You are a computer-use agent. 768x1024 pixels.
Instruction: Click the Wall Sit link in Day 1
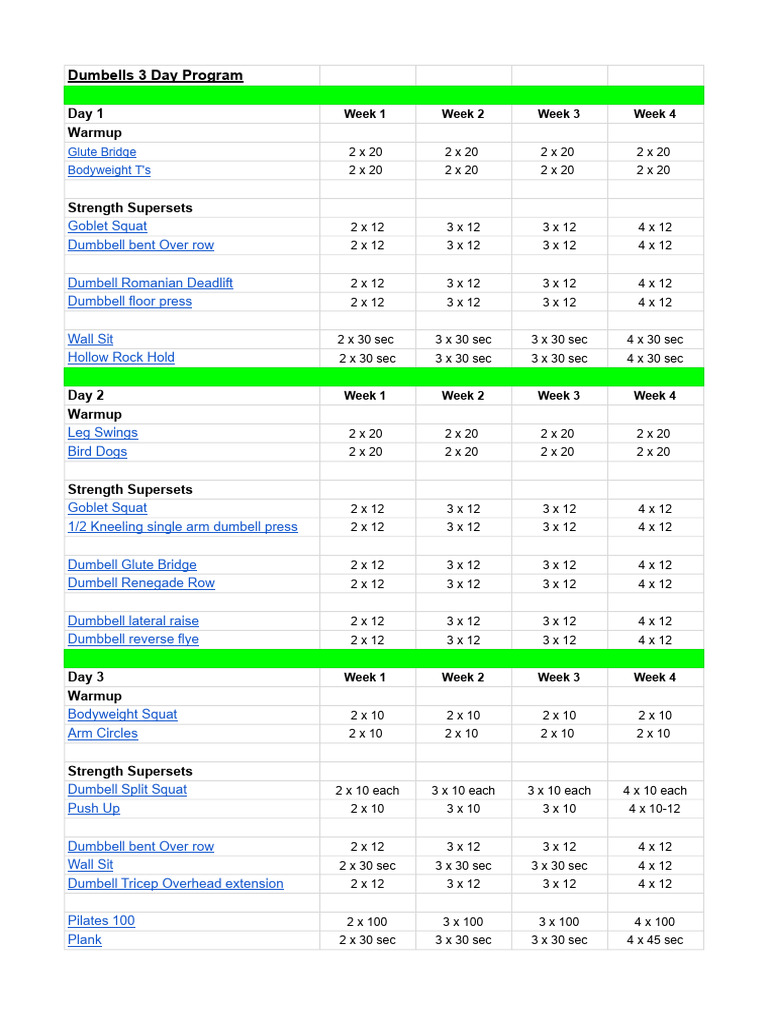[x=90, y=339]
